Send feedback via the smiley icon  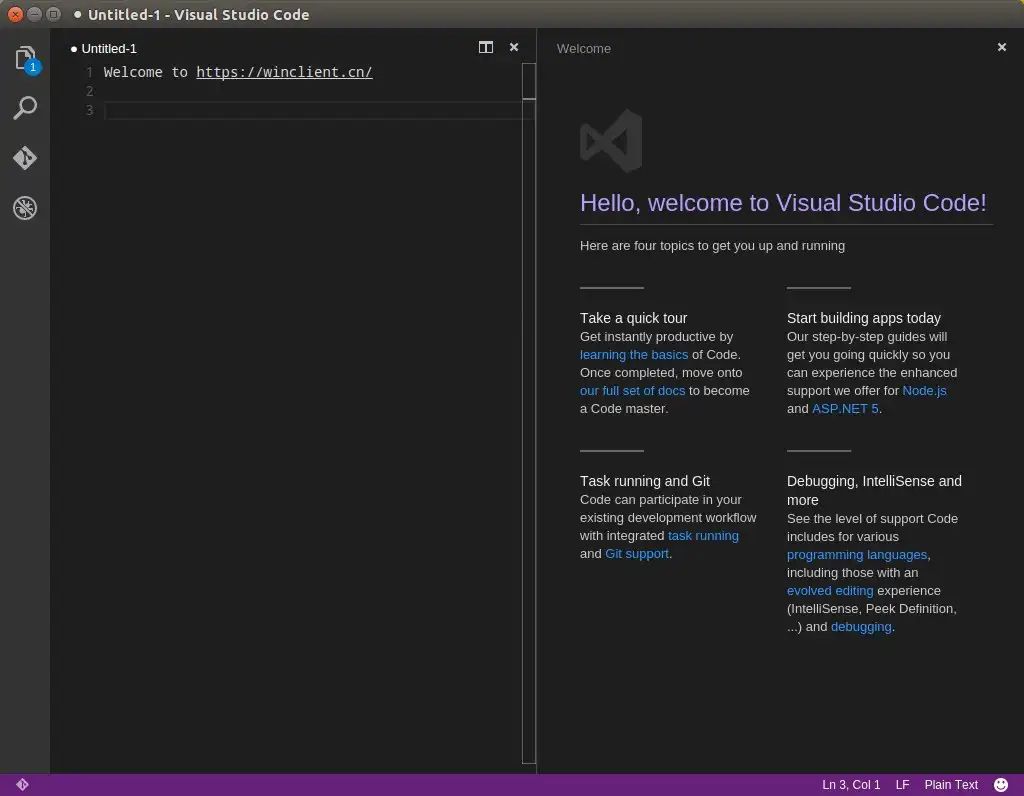pyautogui.click(x=1000, y=784)
